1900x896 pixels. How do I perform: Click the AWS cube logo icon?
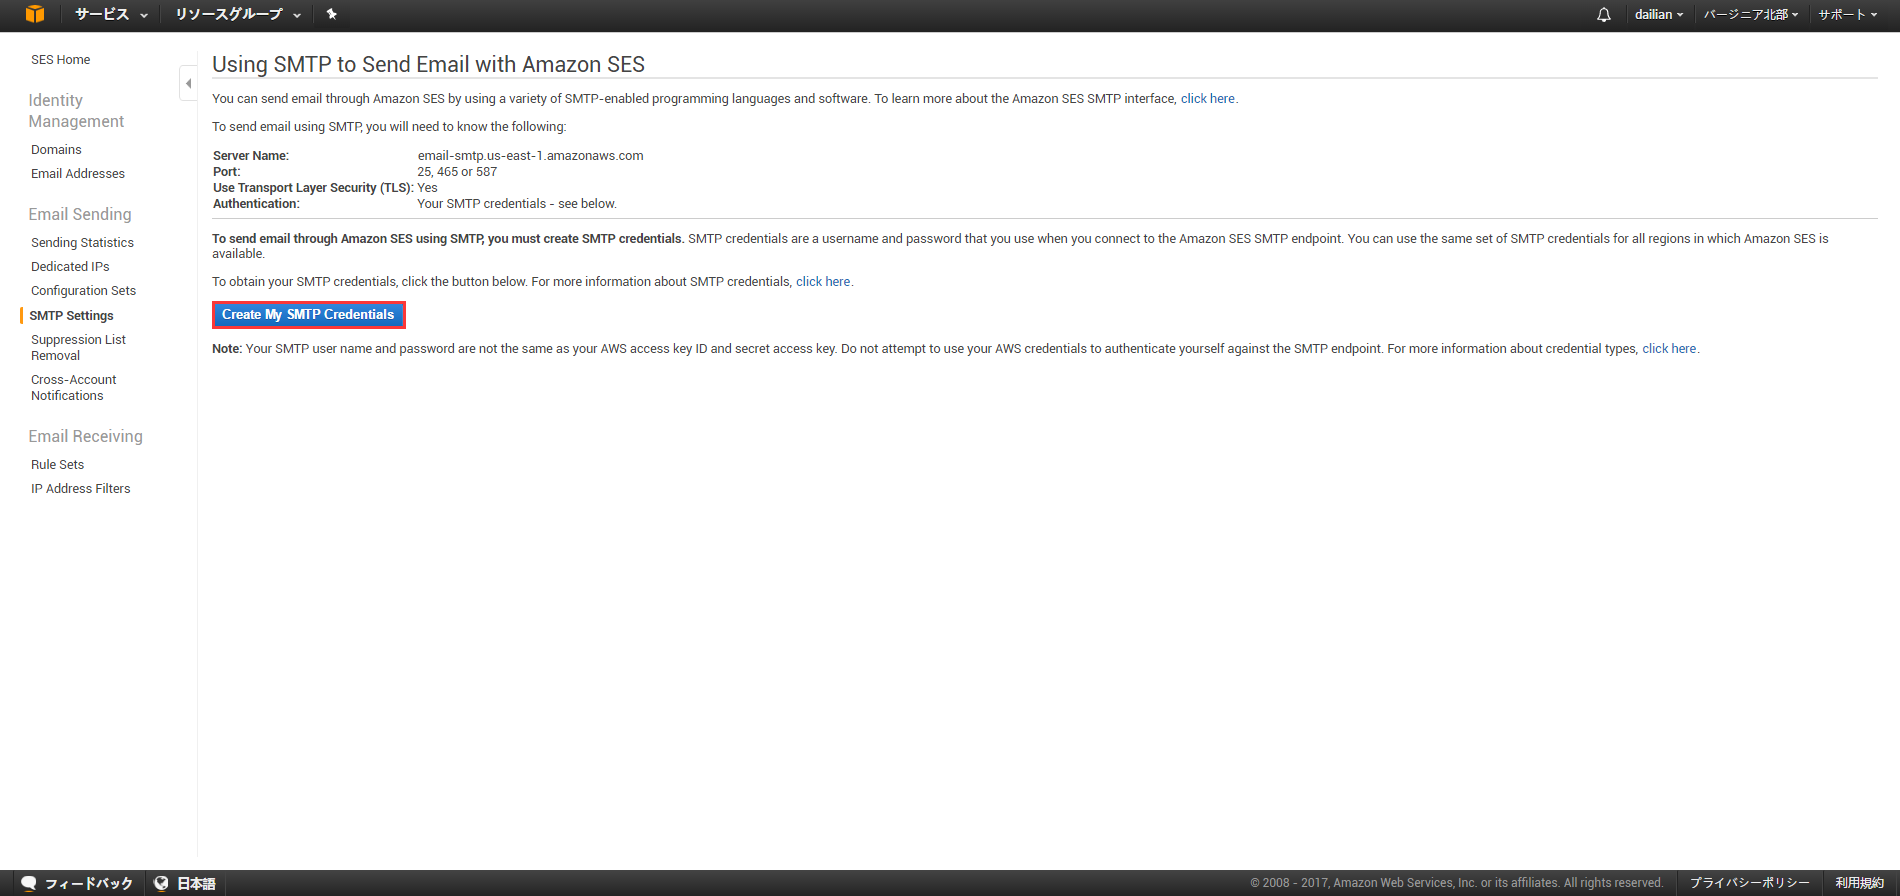35,14
